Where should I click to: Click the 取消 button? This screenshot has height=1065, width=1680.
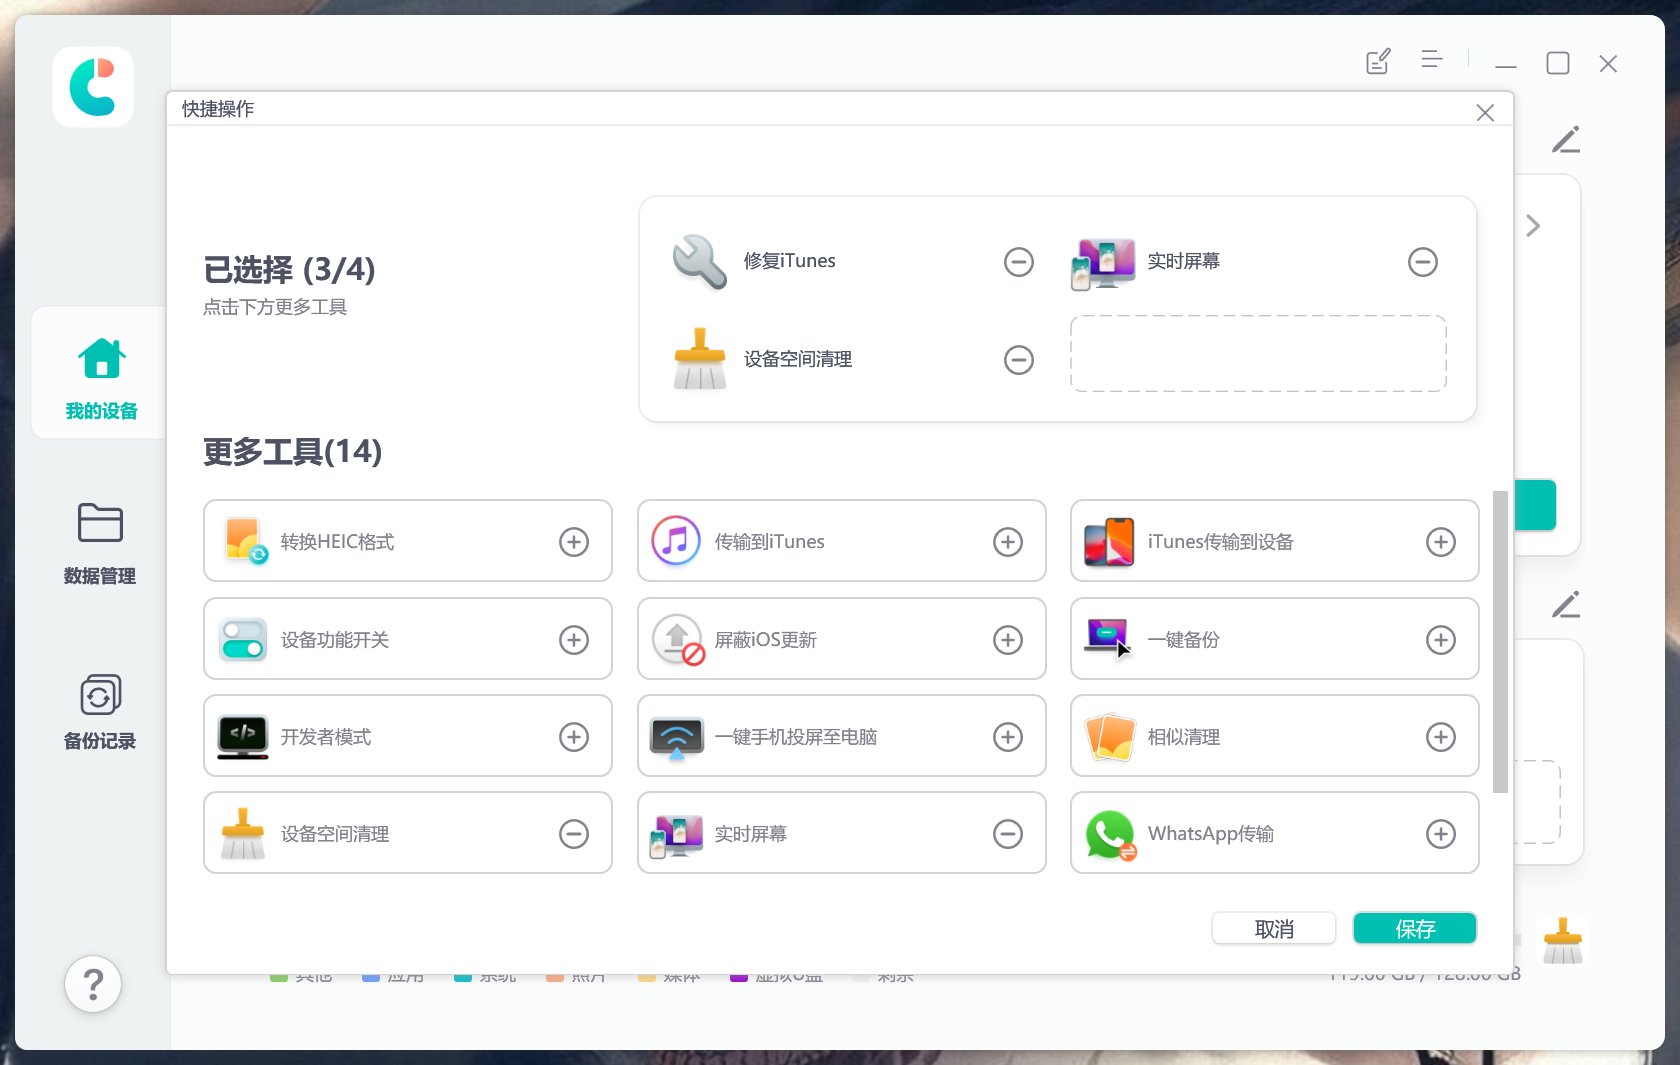tap(1274, 928)
